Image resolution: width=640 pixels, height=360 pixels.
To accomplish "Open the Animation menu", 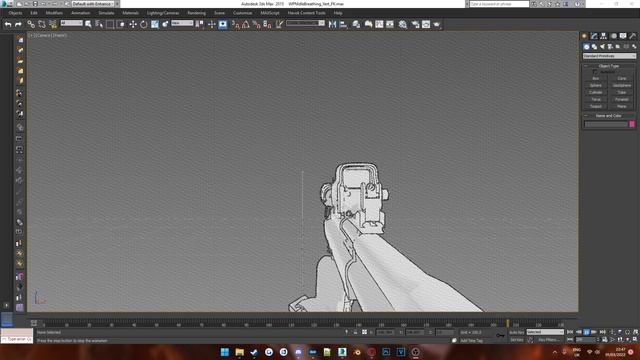I will (80, 13).
